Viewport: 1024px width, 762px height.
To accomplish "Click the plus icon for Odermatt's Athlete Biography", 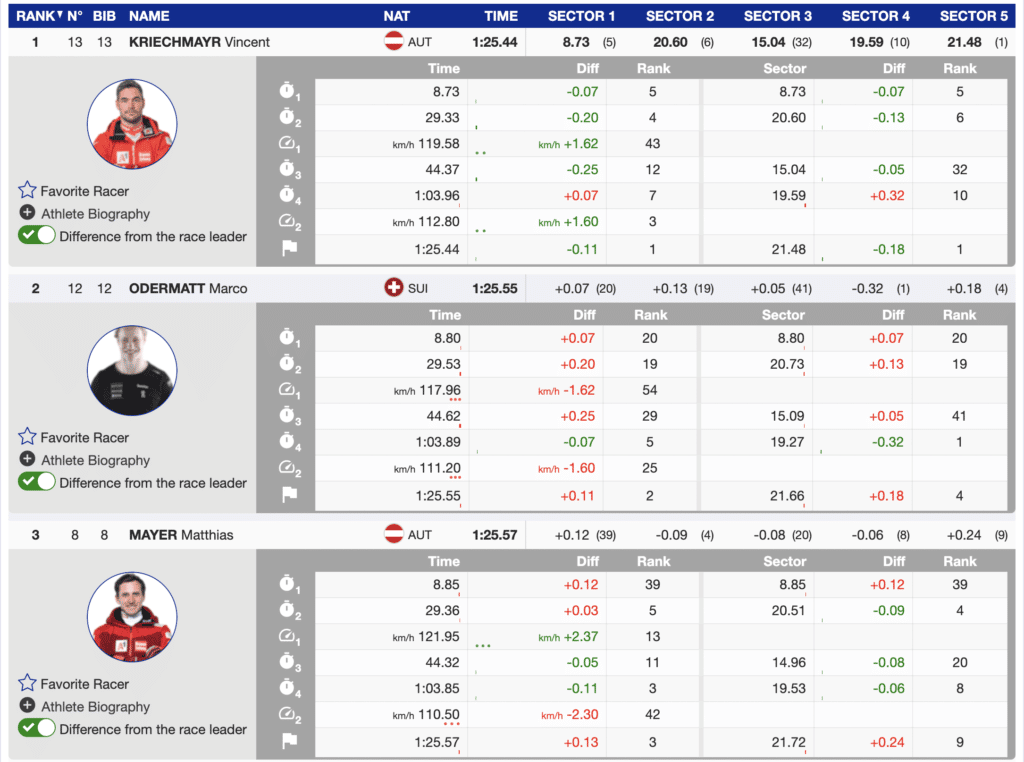I will [27, 460].
